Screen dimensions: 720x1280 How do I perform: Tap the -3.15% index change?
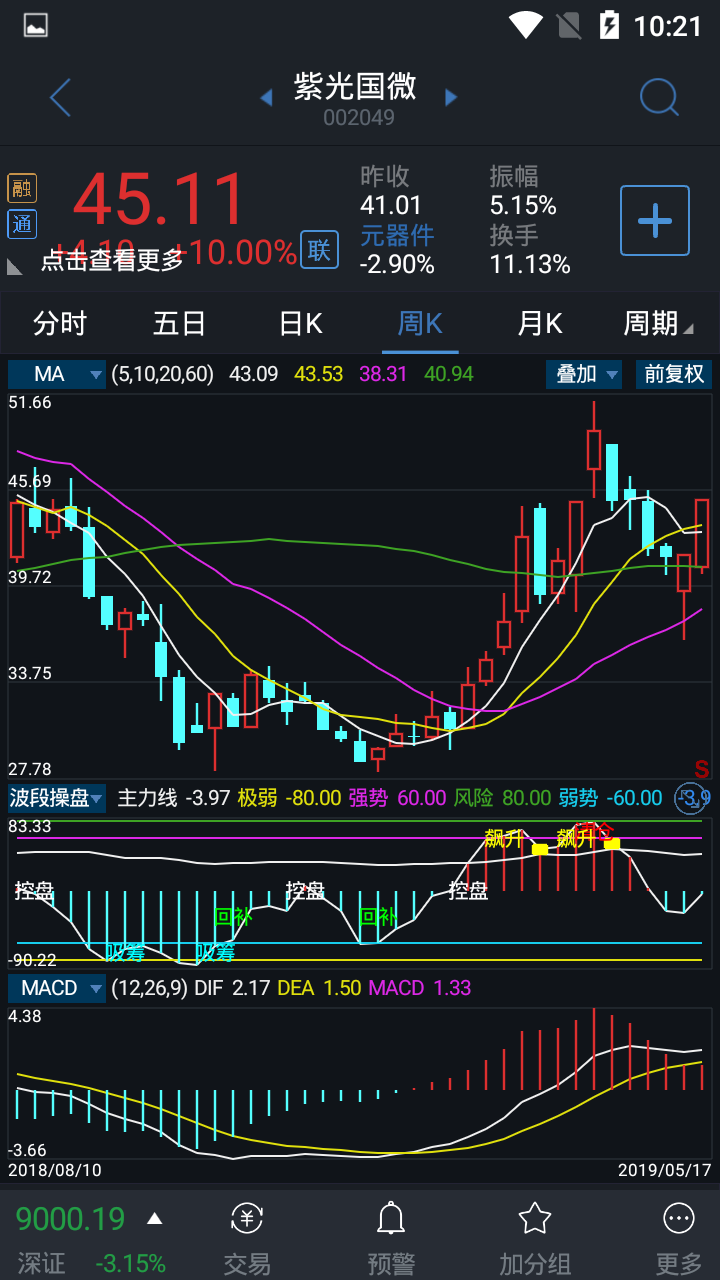[x=131, y=1263]
